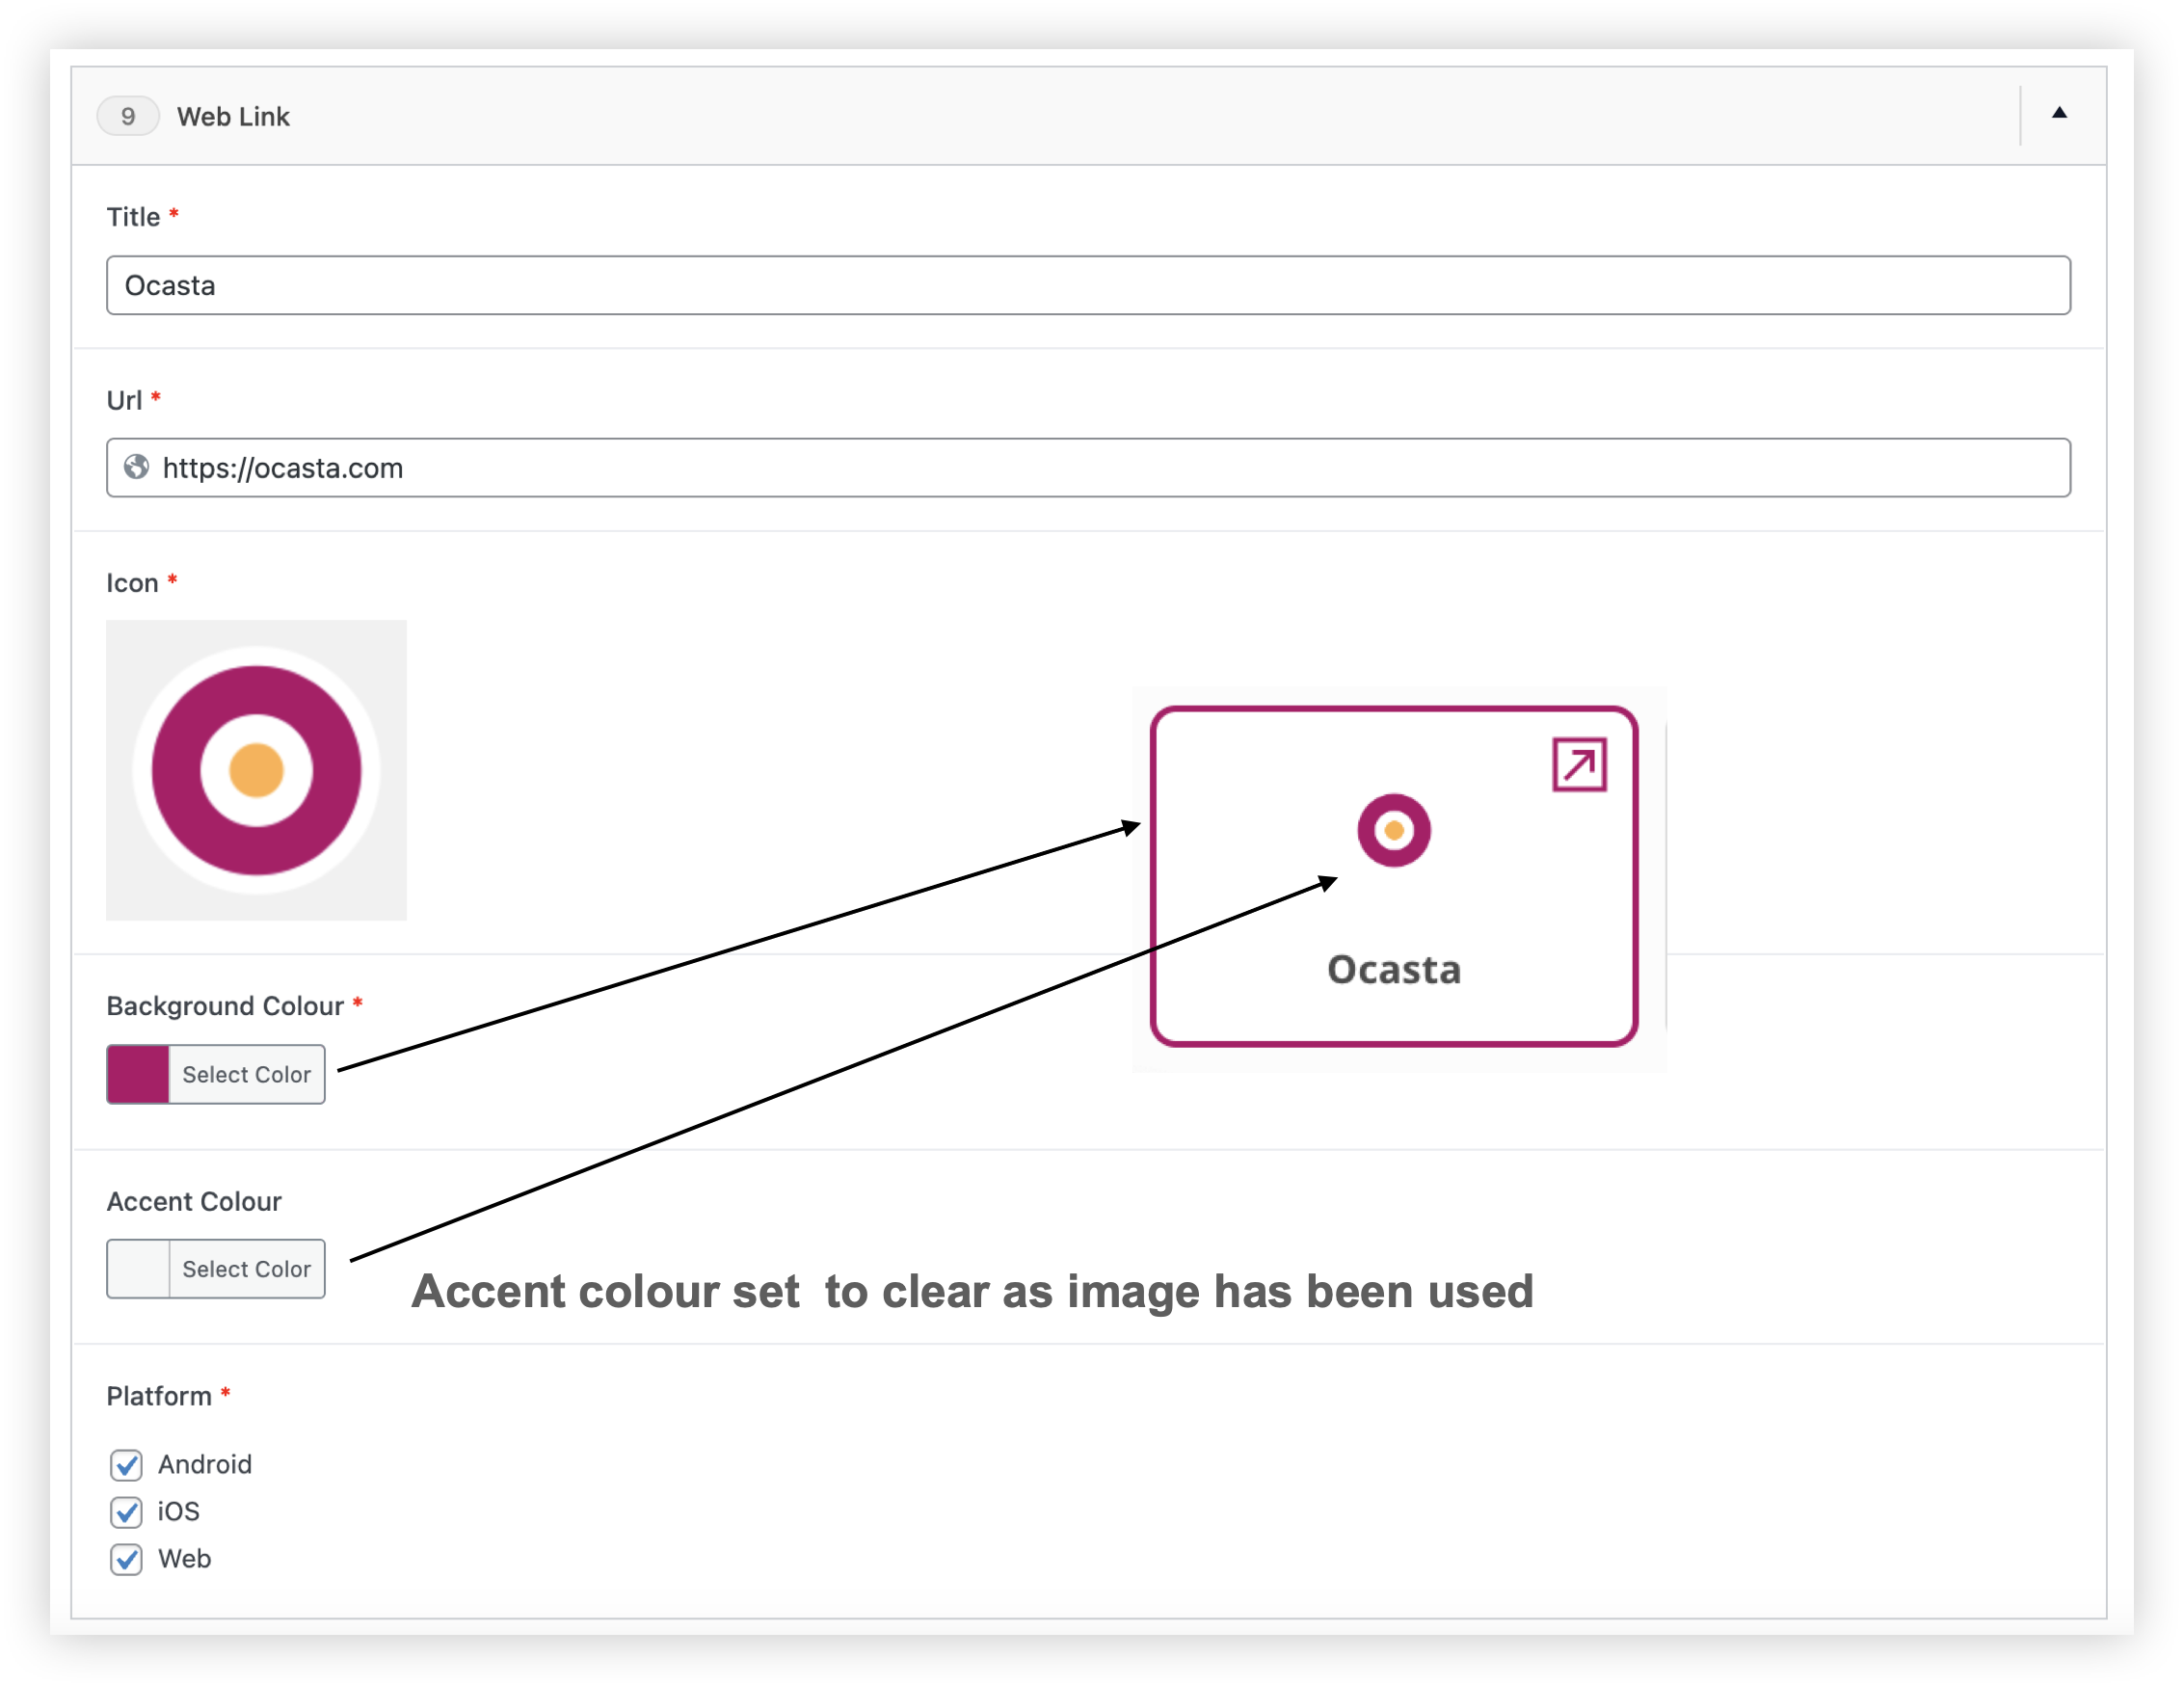Click the iOS checkbox label text
Image resolution: width=2184 pixels, height=1685 pixels.
pyautogui.click(x=179, y=1511)
